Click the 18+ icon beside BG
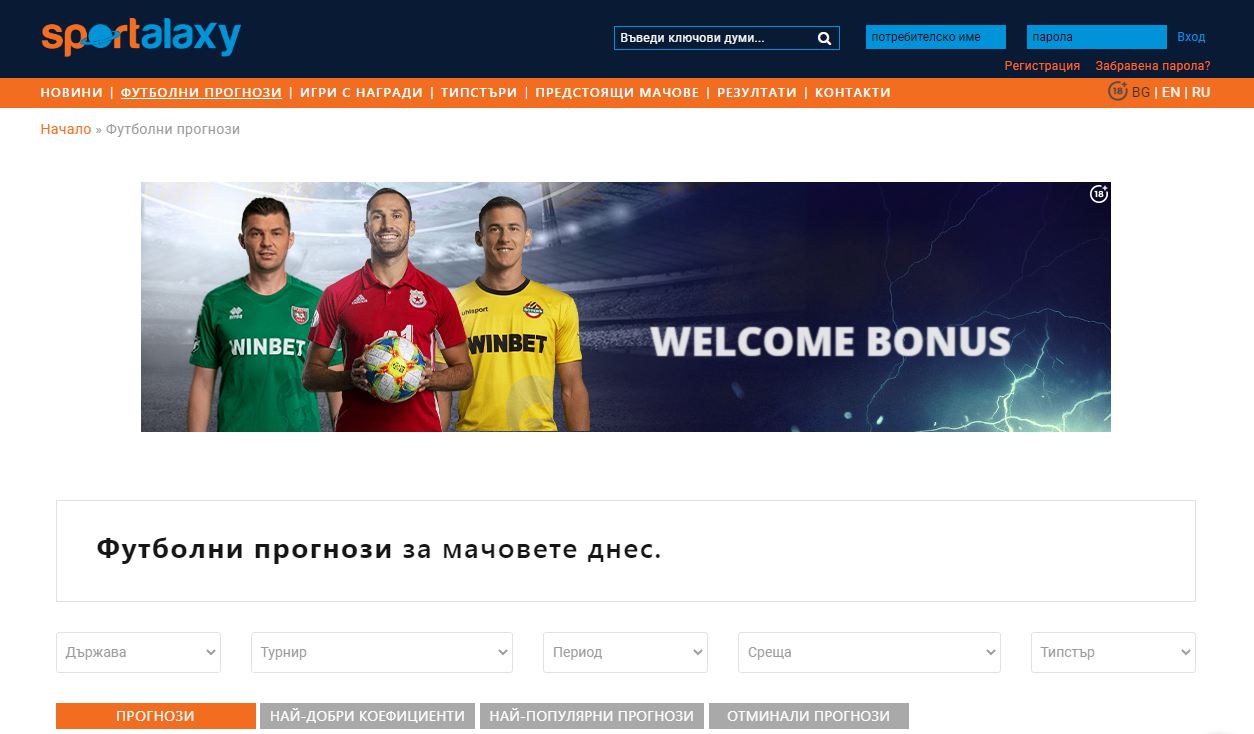Screen dimensions: 1254x734 (x=1118, y=91)
